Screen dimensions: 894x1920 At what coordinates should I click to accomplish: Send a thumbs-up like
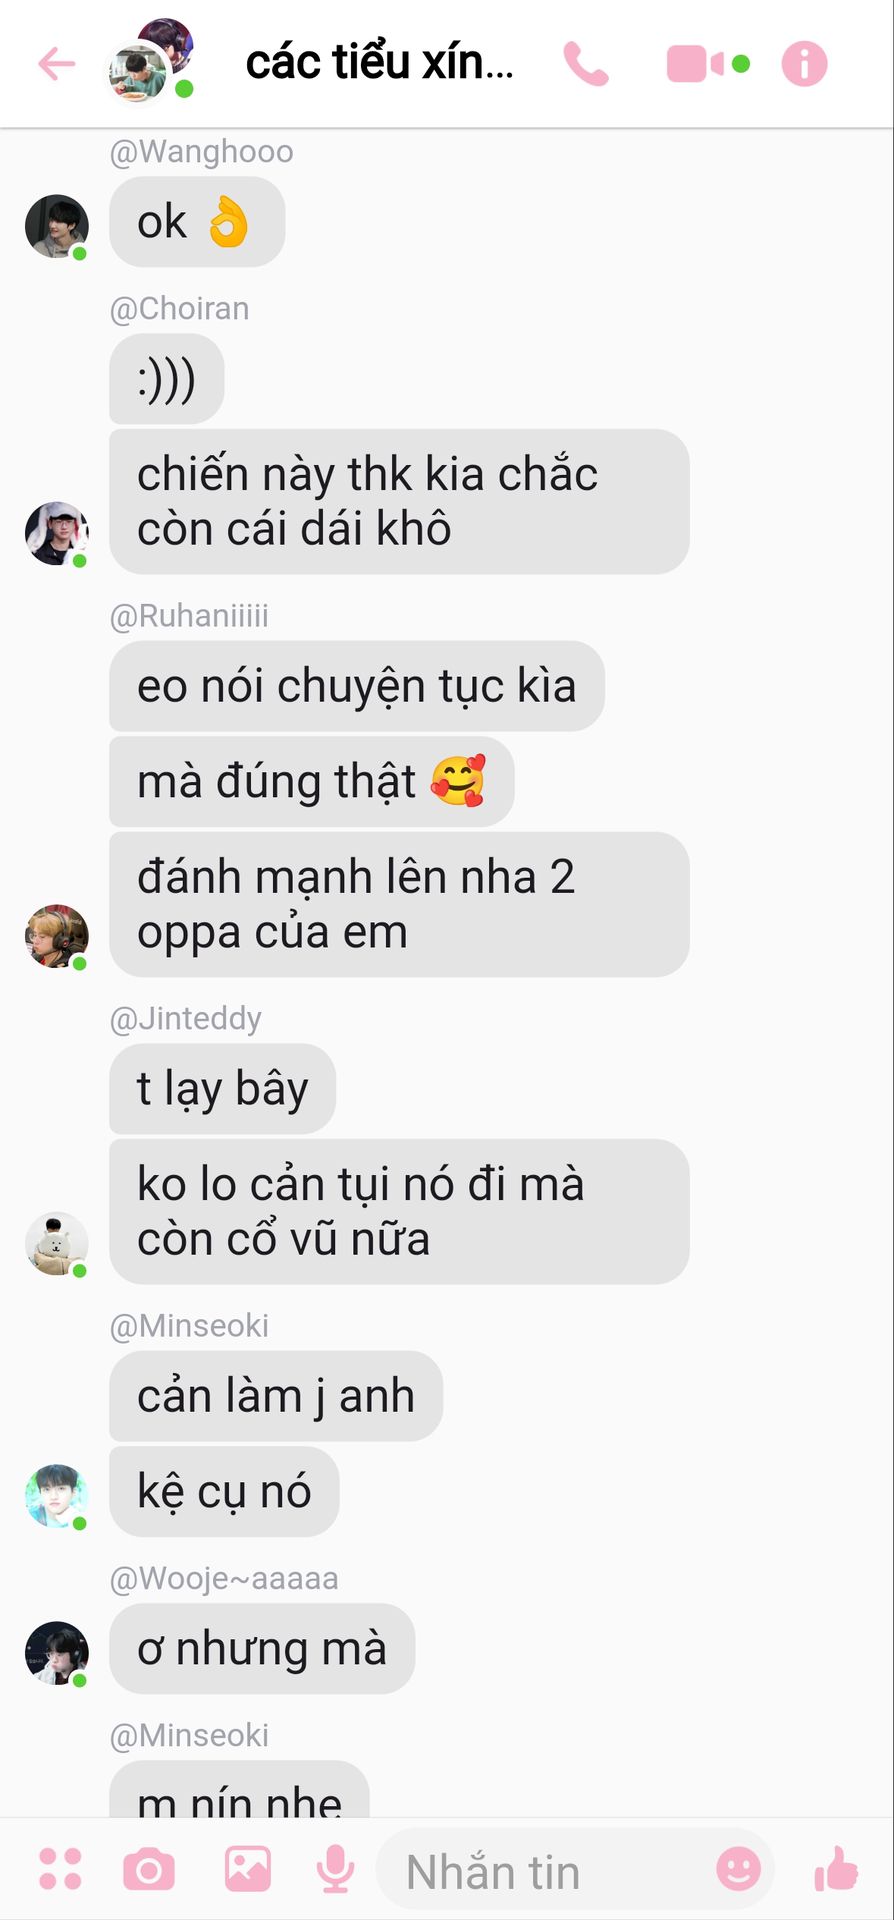tap(836, 1868)
